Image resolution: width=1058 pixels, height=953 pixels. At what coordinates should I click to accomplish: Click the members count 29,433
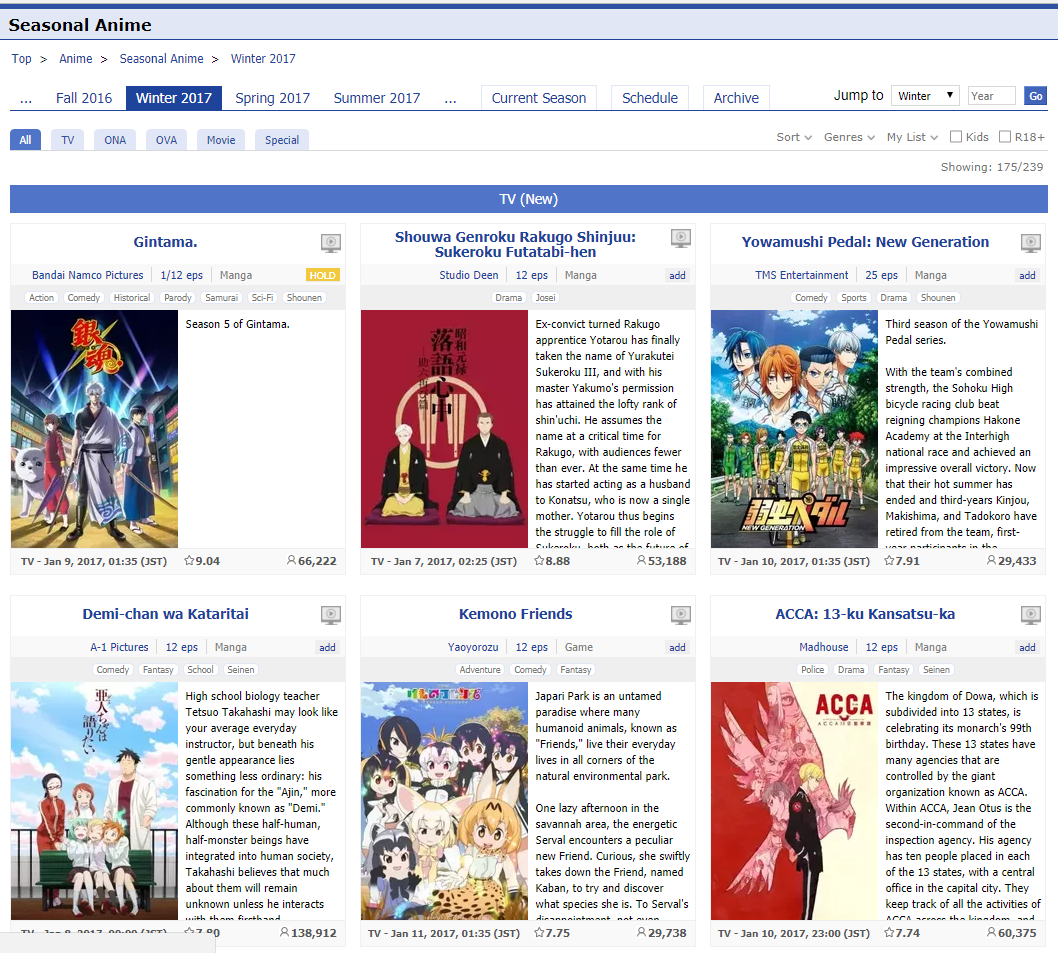pyautogui.click(x=1011, y=561)
